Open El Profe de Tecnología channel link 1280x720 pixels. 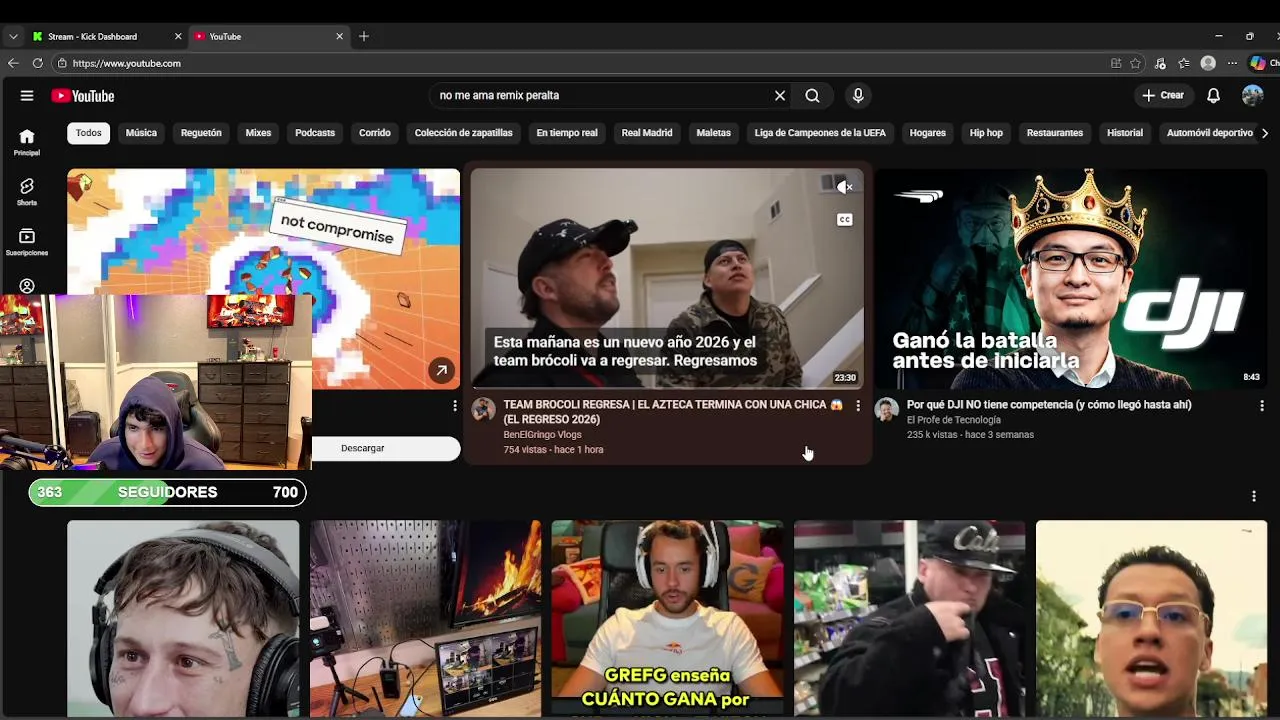(x=953, y=420)
